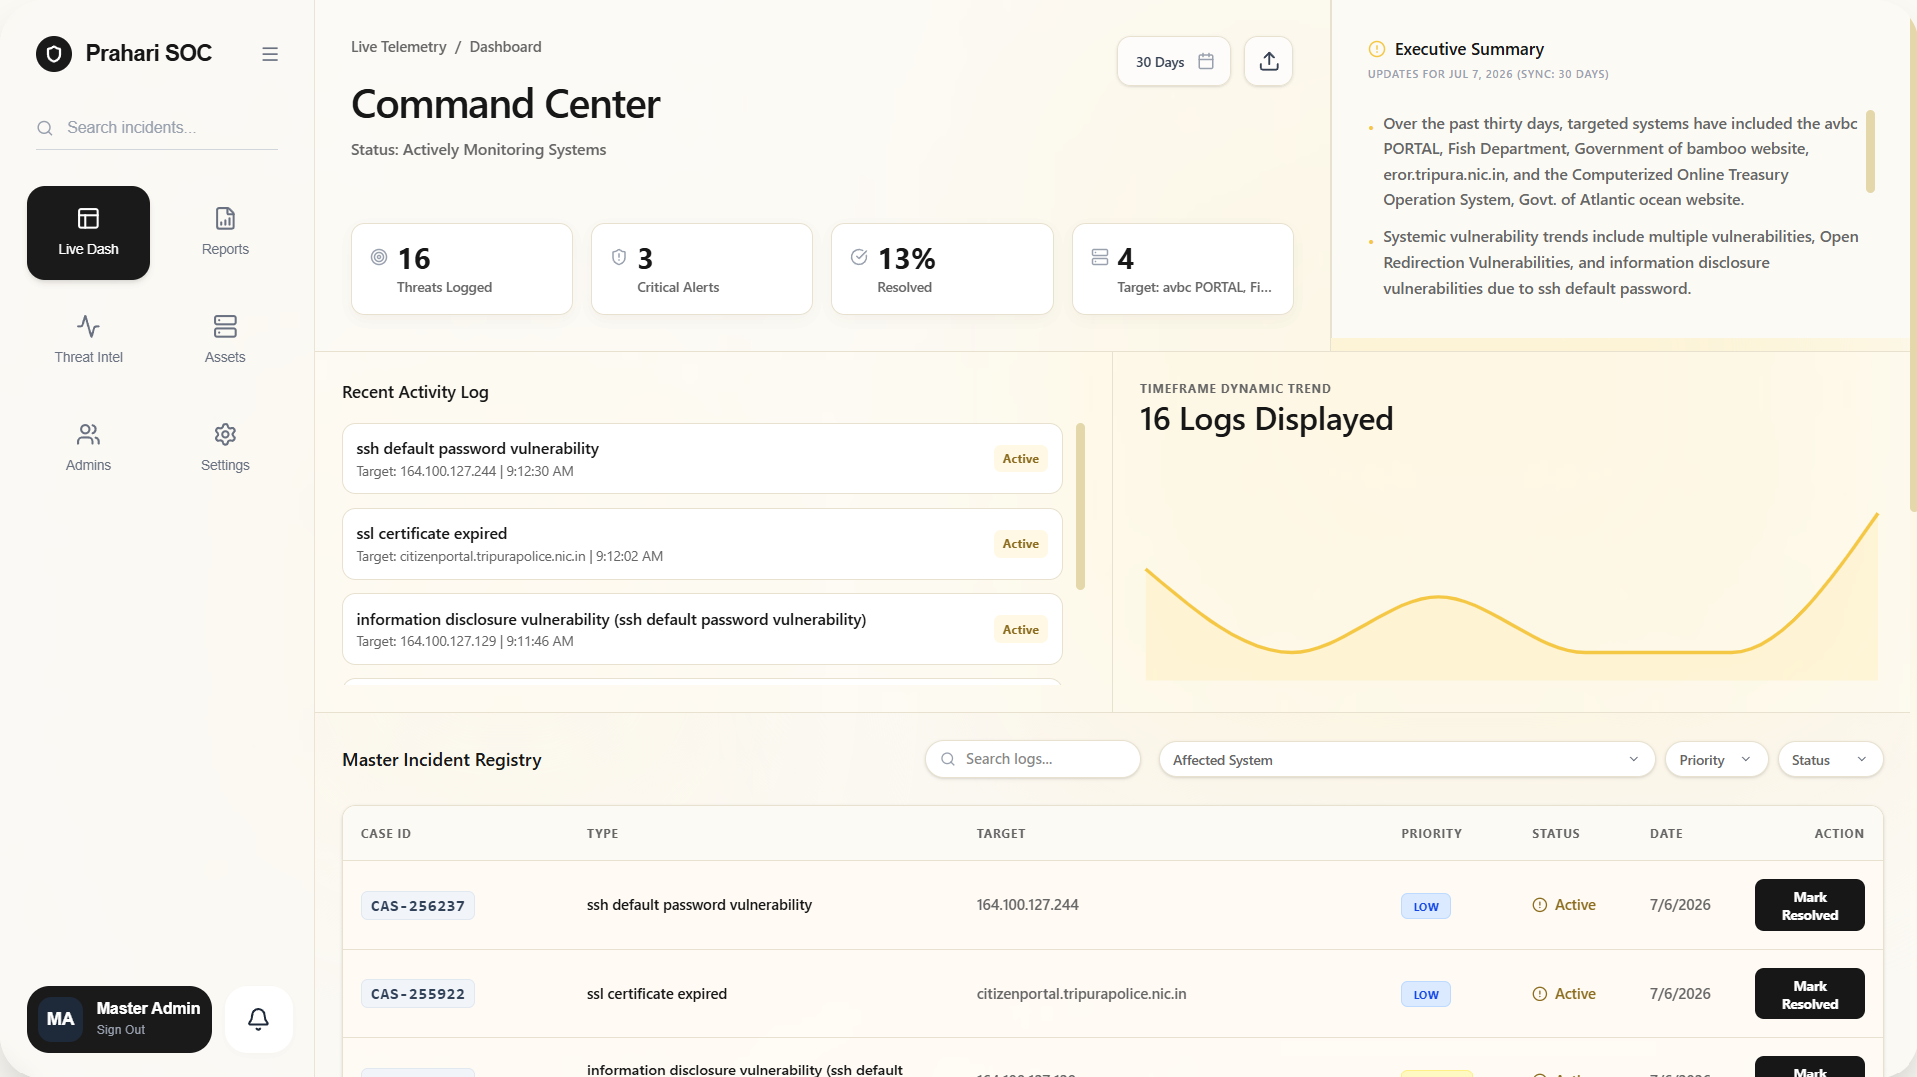Click the notification bell icon

[258, 1019]
